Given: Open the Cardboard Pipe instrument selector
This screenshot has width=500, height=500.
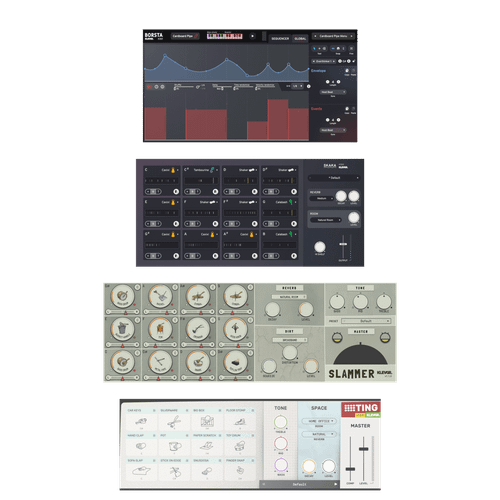Looking at the screenshot, I should (x=185, y=36).
